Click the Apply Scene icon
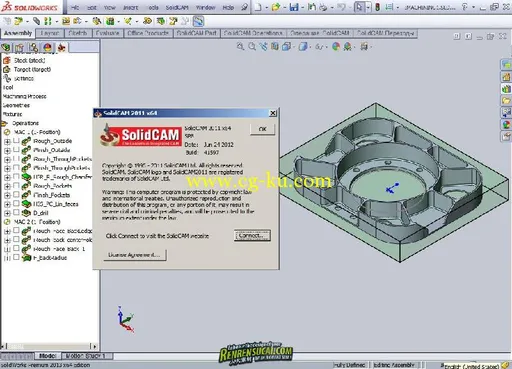512x369 pixels. (x=348, y=47)
